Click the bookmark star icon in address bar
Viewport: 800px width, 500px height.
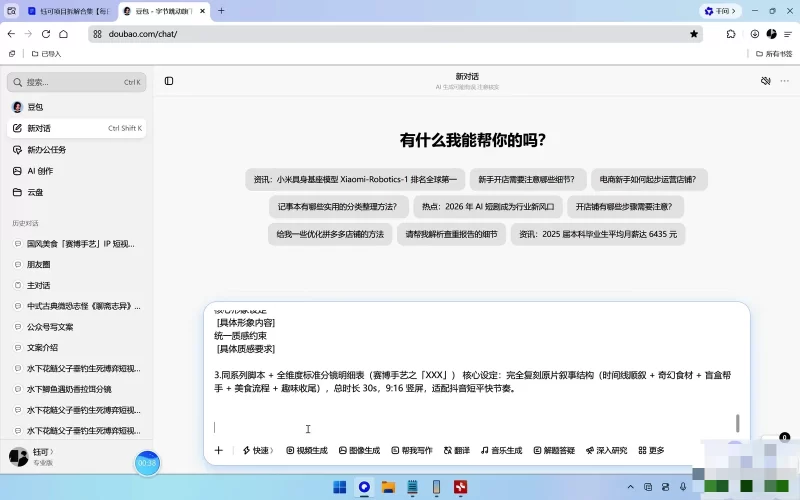(694, 34)
